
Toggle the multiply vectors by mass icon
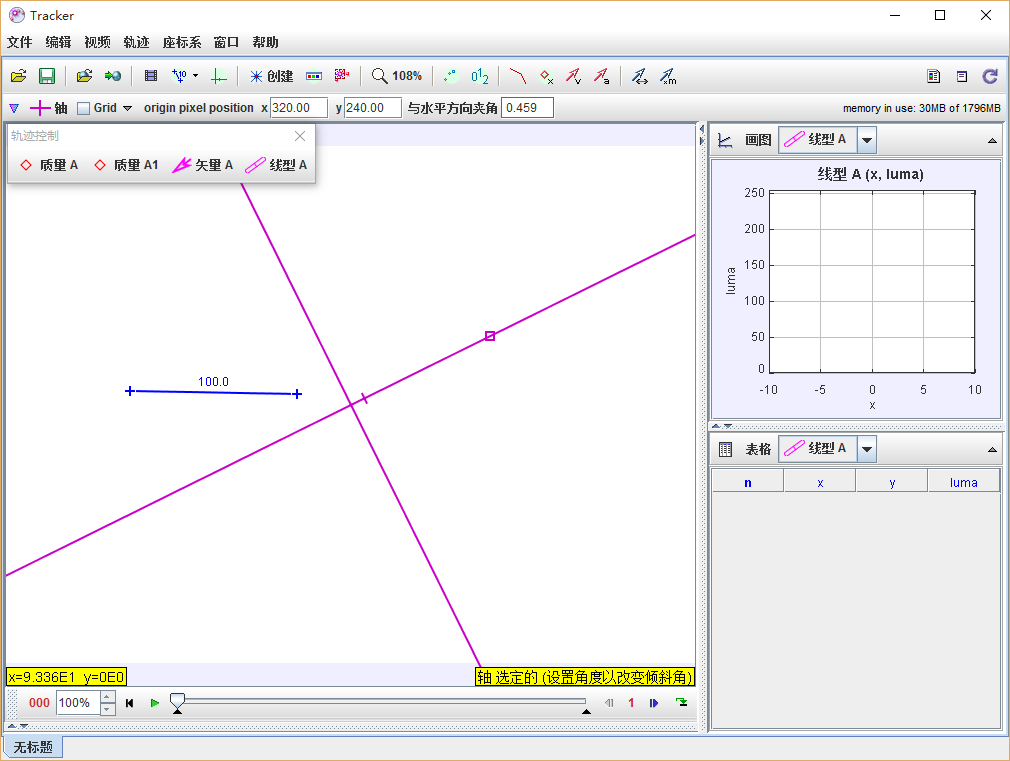[668, 76]
